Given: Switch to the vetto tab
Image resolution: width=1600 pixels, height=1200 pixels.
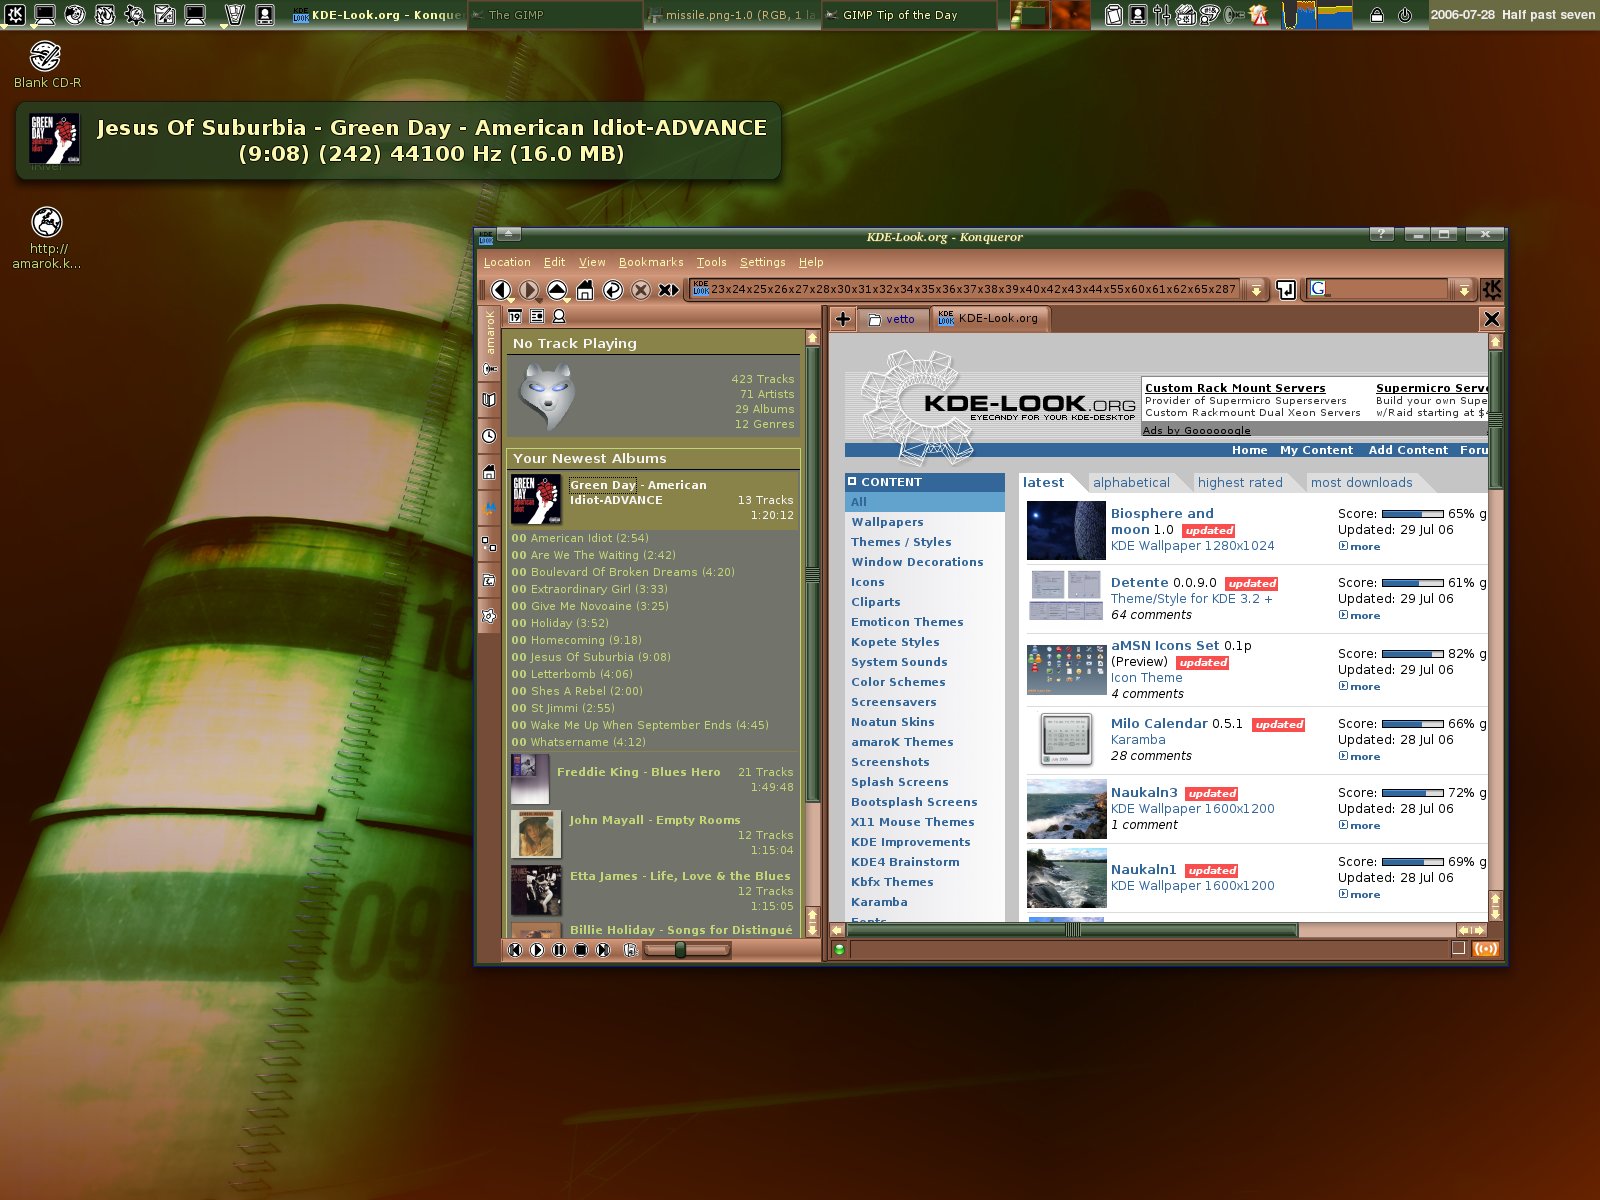Looking at the screenshot, I should [x=893, y=319].
